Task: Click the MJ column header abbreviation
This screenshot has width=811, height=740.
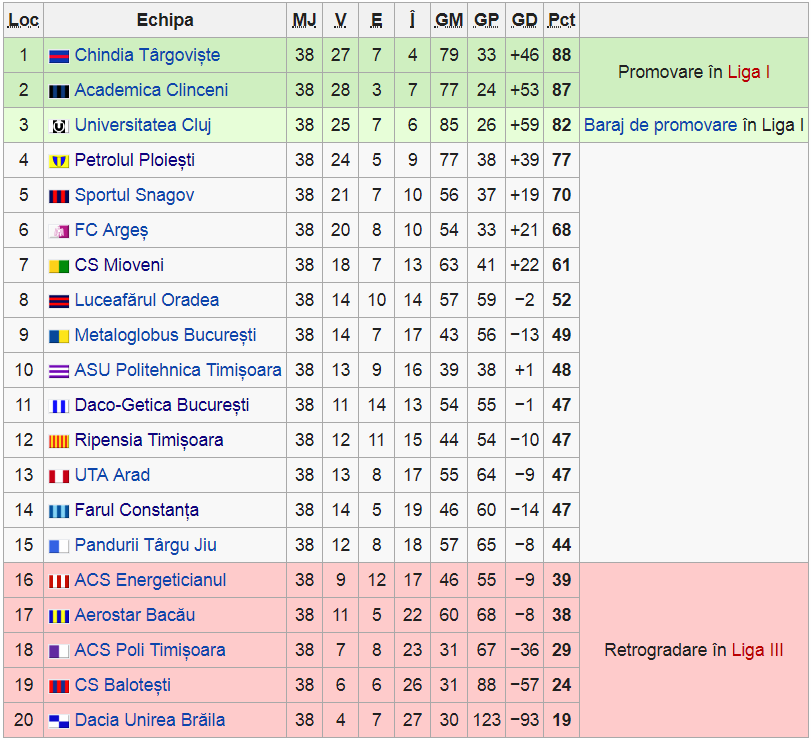Action: 304,20
